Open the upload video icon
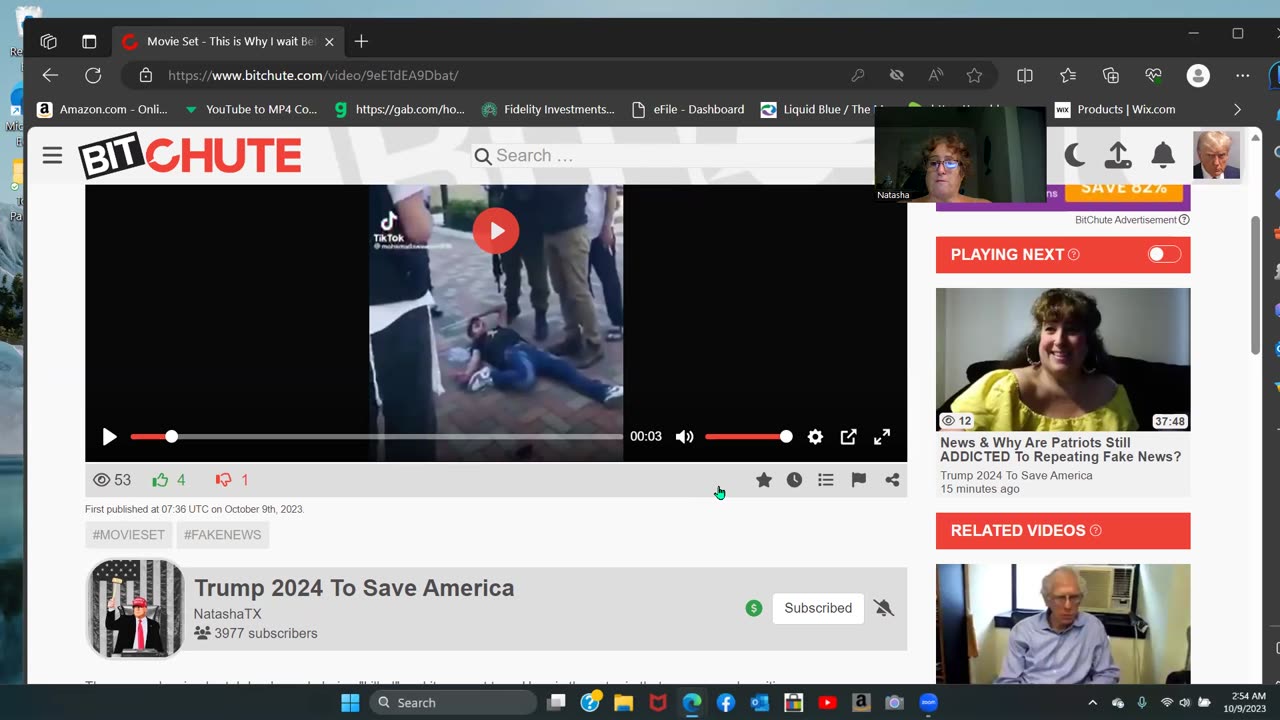Viewport: 1280px width, 720px height. click(x=1118, y=155)
